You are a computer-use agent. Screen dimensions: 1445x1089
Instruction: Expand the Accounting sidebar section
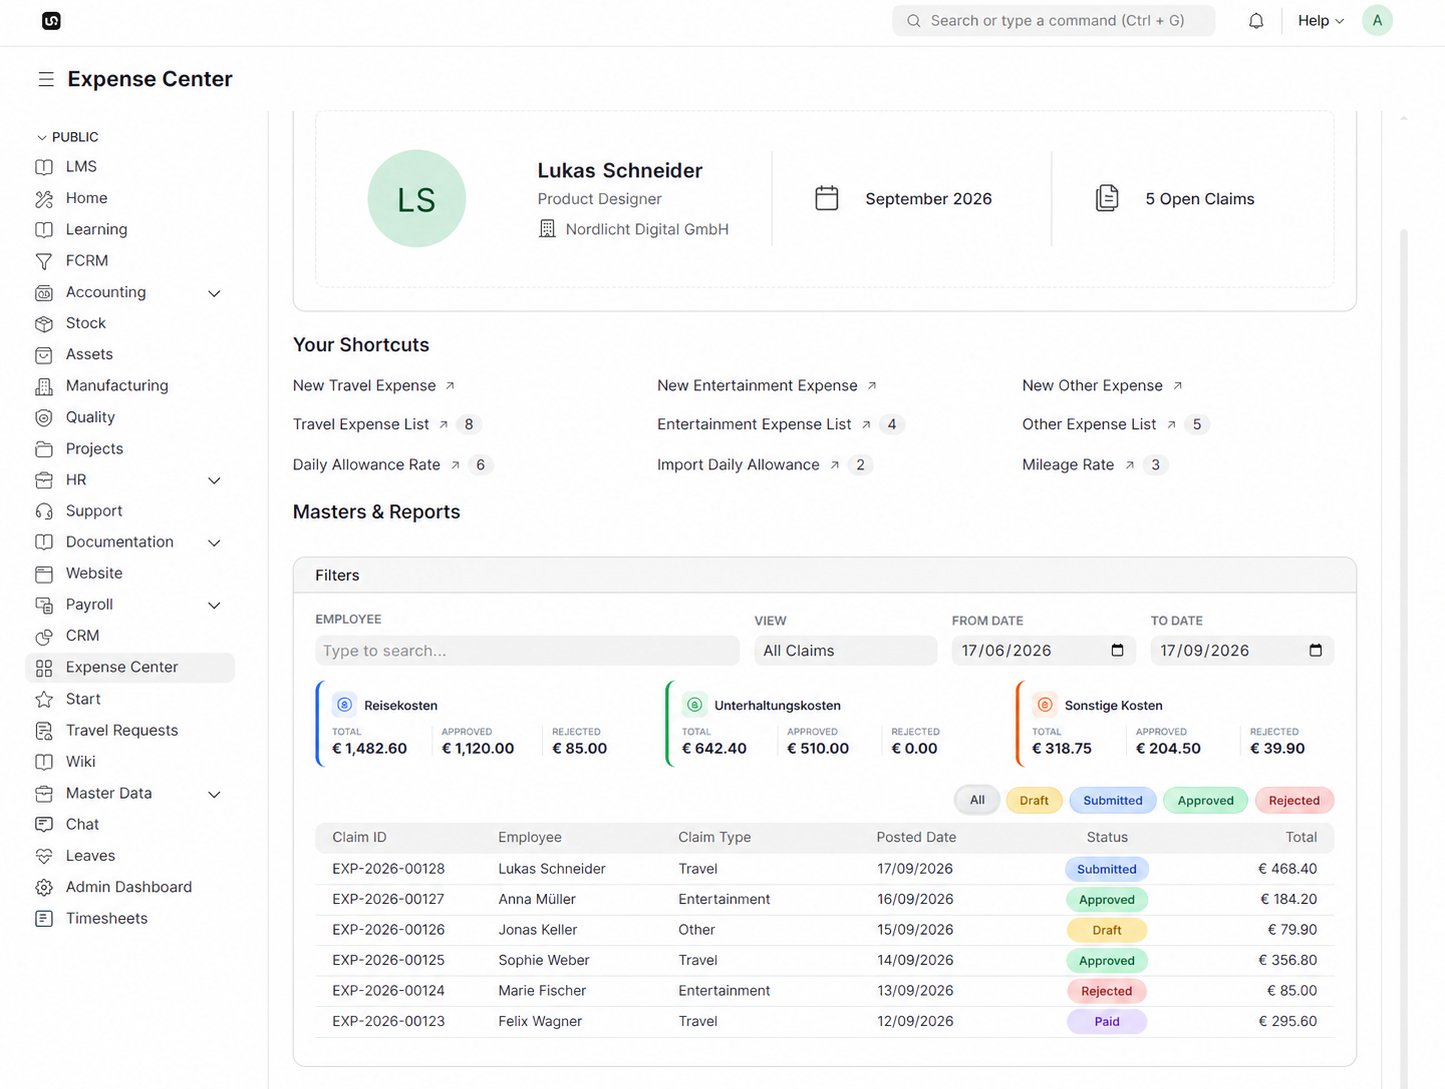point(214,293)
